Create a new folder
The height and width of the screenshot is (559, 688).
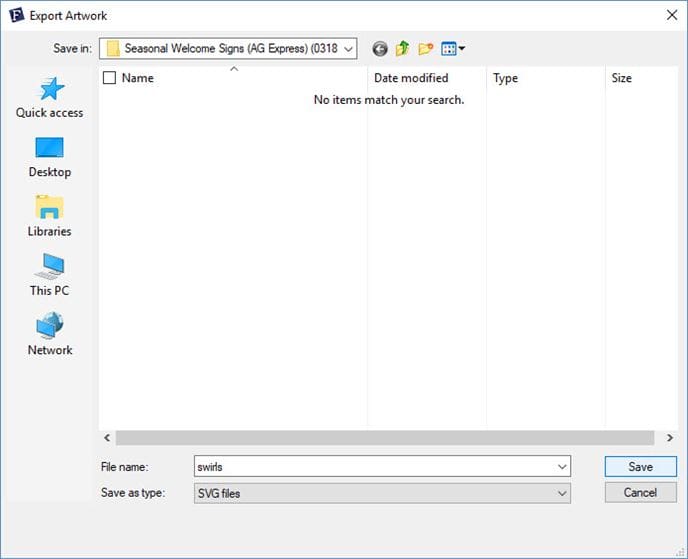pyautogui.click(x=425, y=48)
